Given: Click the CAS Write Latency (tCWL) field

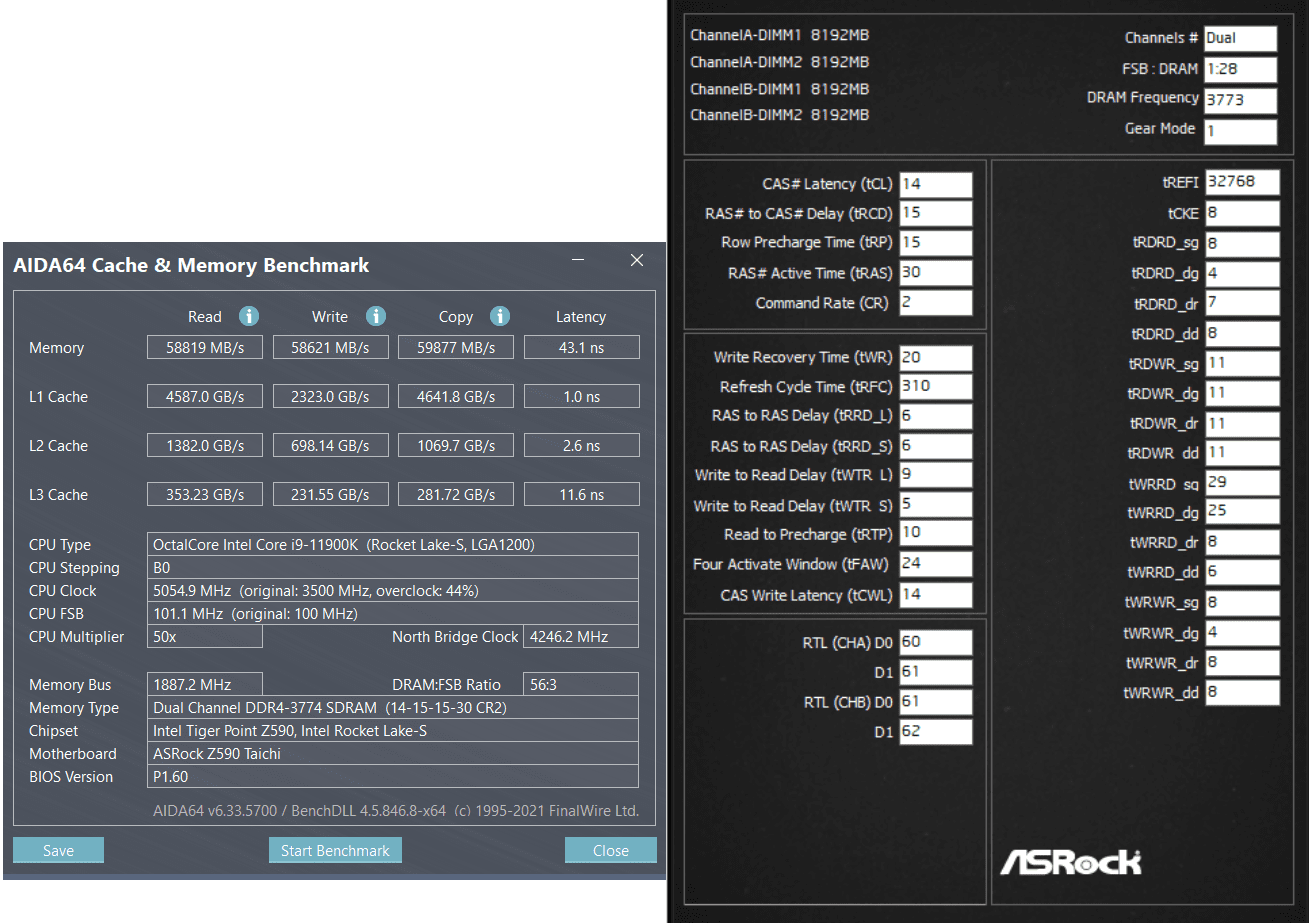Looking at the screenshot, I should (935, 595).
